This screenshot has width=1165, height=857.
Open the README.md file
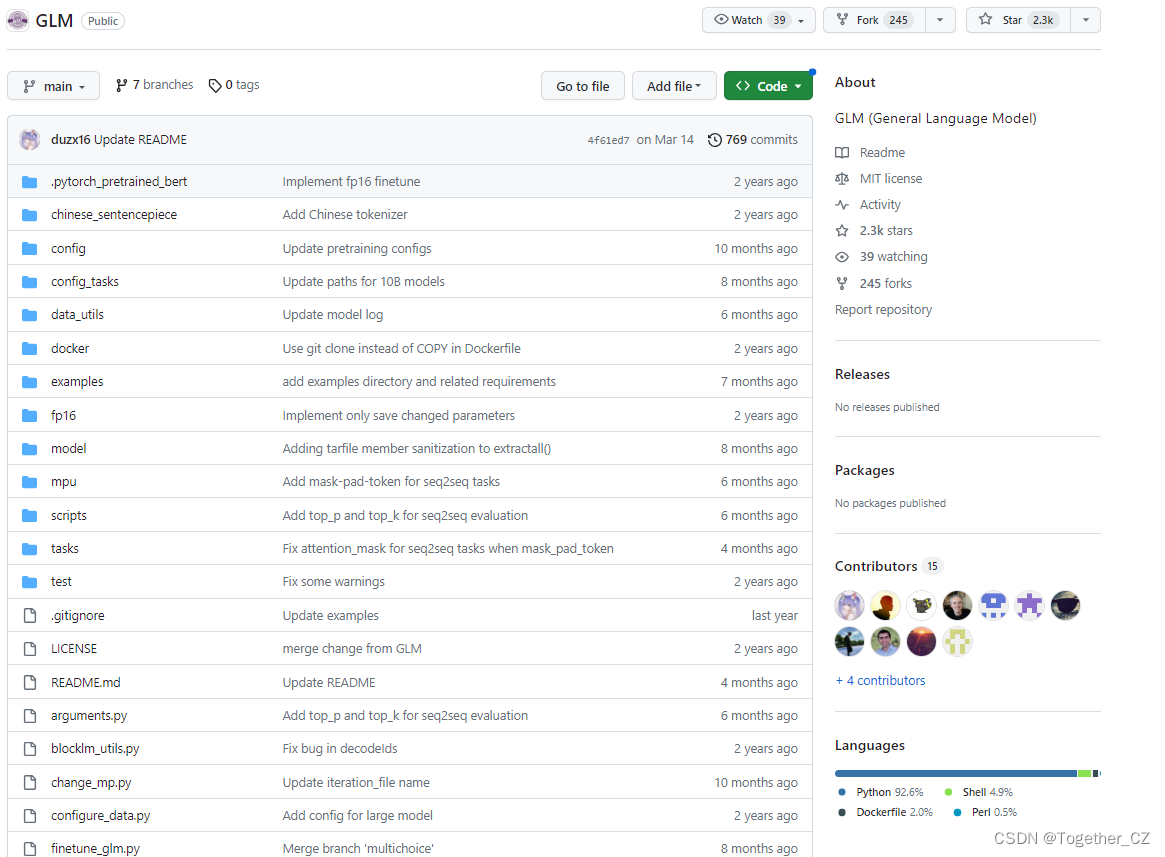tap(85, 682)
